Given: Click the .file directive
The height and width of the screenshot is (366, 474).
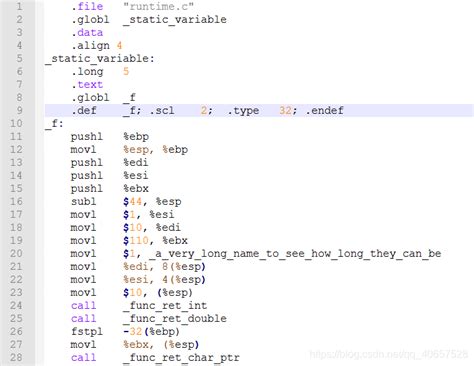Looking at the screenshot, I should click(87, 6).
